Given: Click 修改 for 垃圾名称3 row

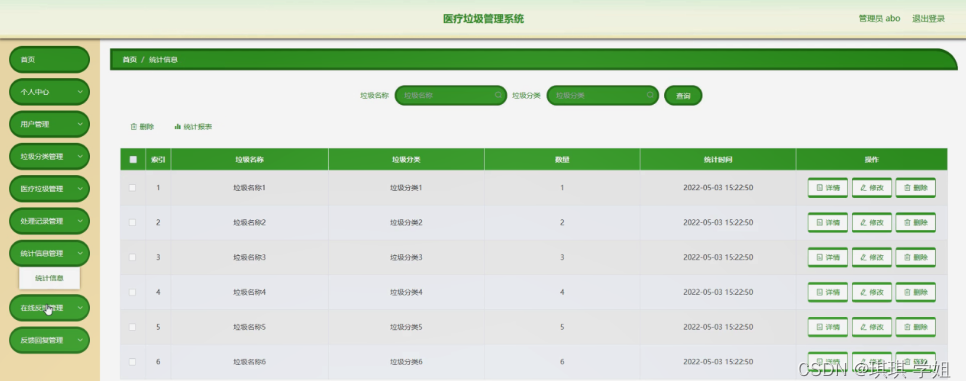Looking at the screenshot, I should pos(872,257).
